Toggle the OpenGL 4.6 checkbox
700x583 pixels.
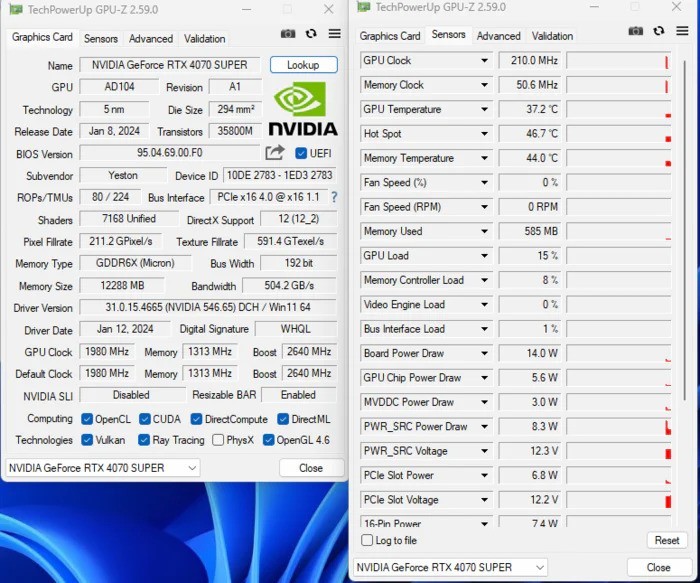(268, 440)
